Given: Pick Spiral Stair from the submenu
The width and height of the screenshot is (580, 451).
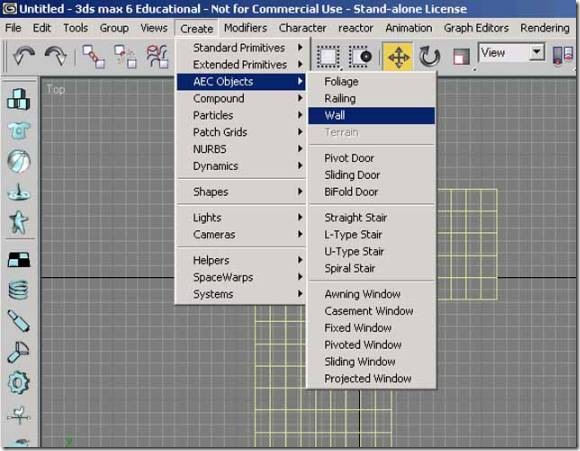Looking at the screenshot, I should [372, 268].
